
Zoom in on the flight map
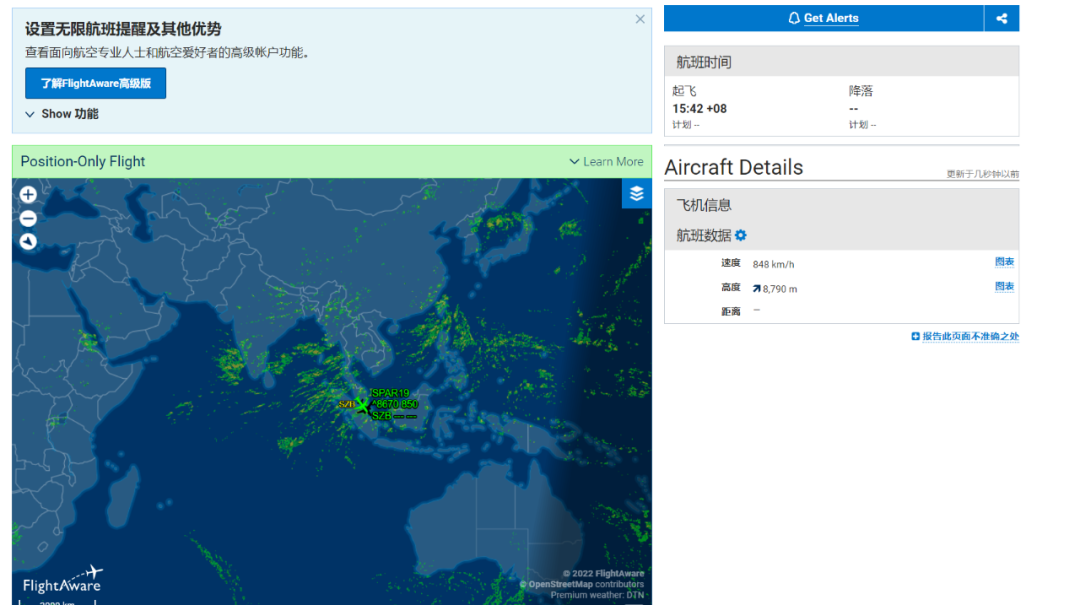tap(28, 195)
